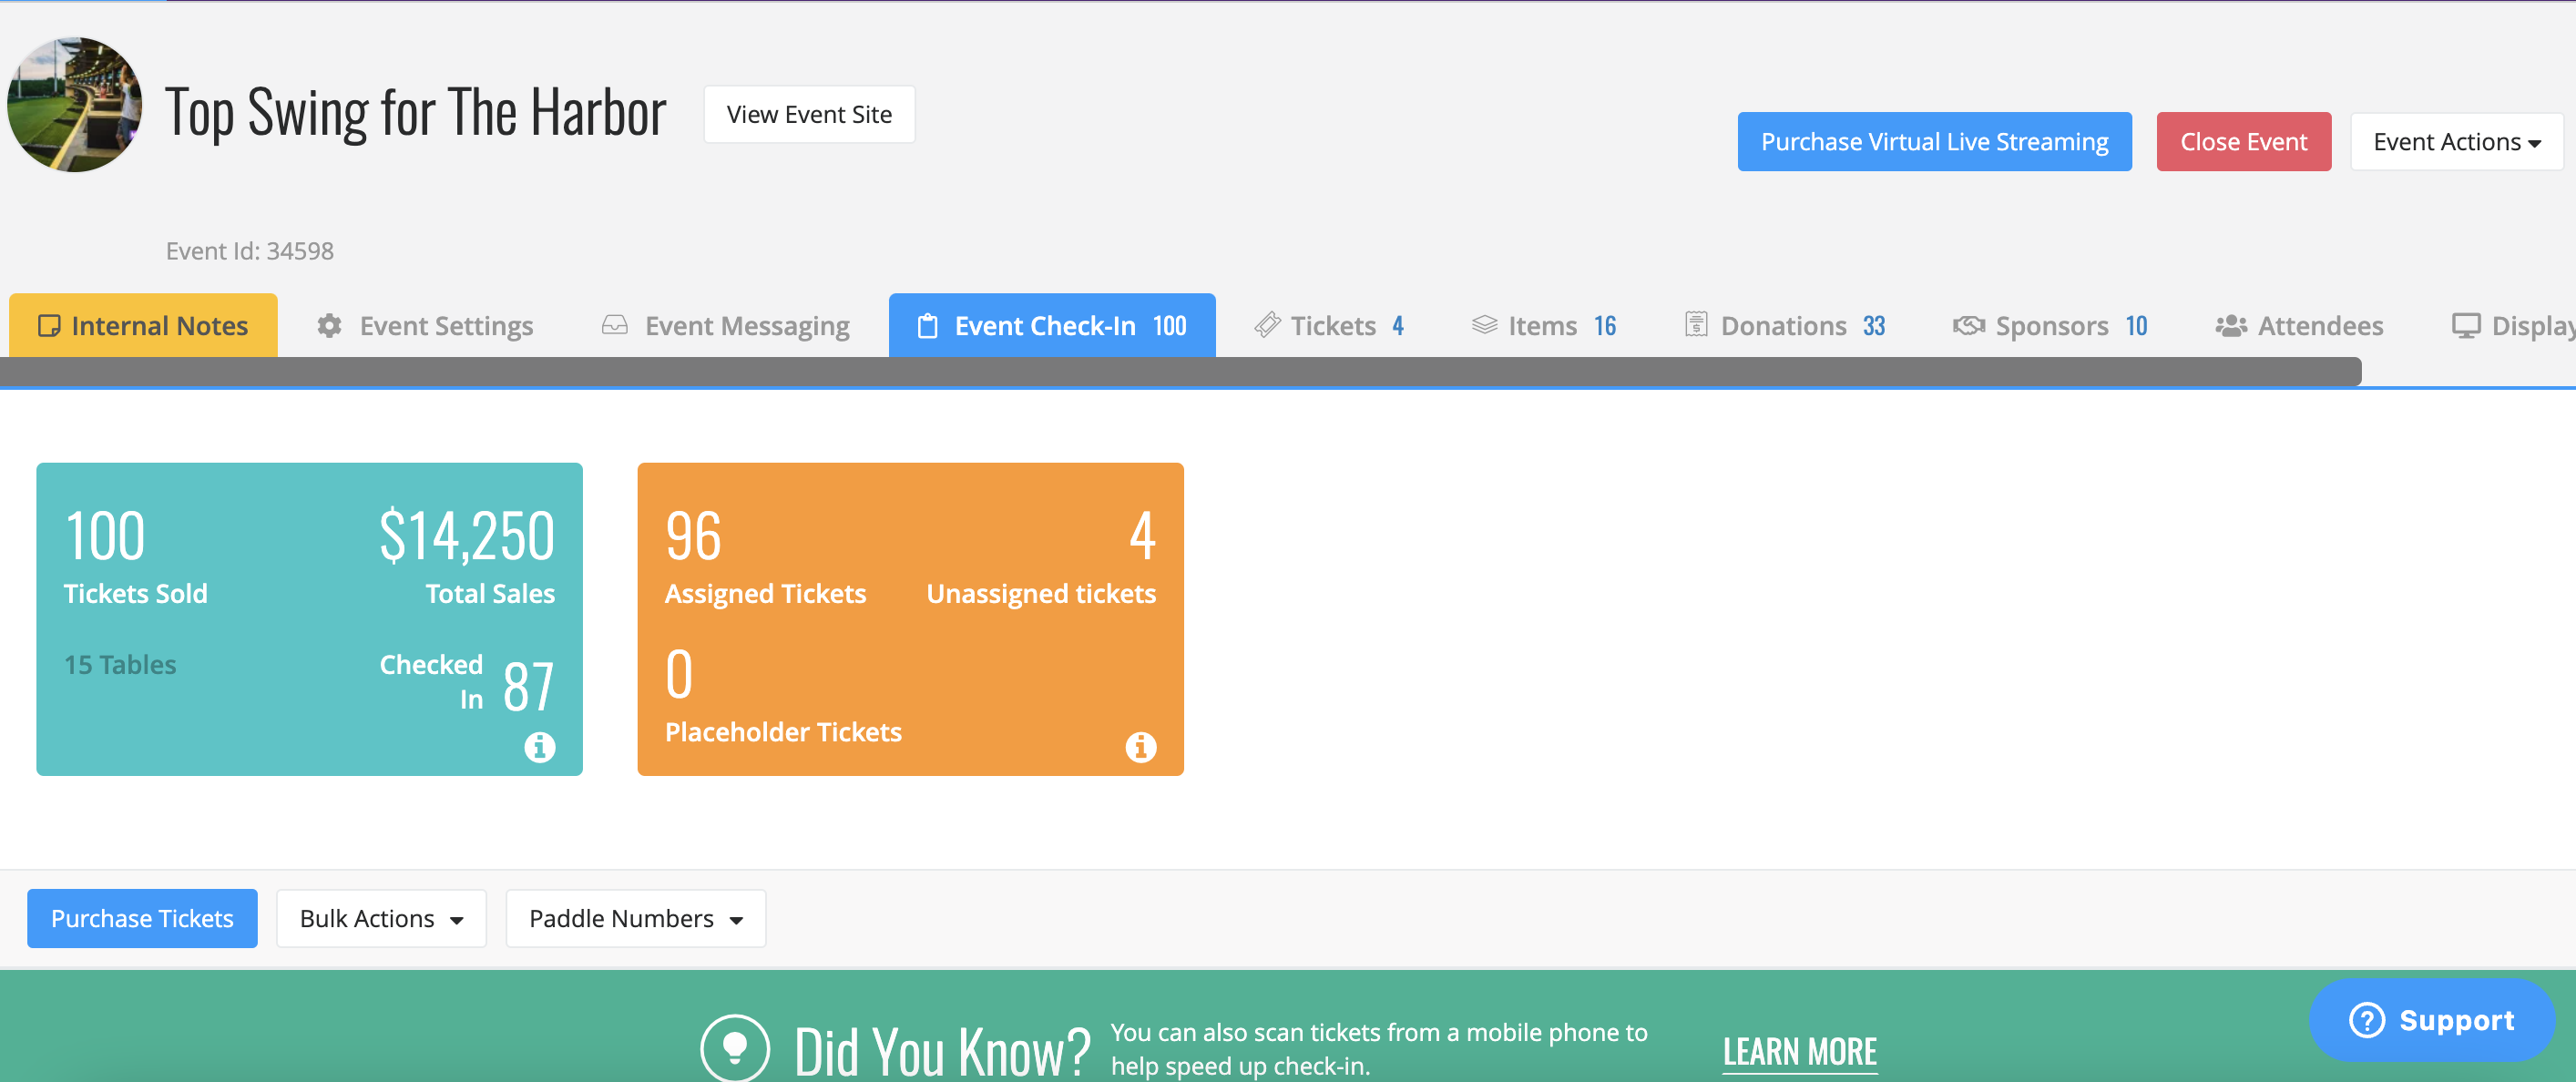Image resolution: width=2576 pixels, height=1082 pixels.
Task: Click the Donations receipt icon
Action: (x=1696, y=324)
